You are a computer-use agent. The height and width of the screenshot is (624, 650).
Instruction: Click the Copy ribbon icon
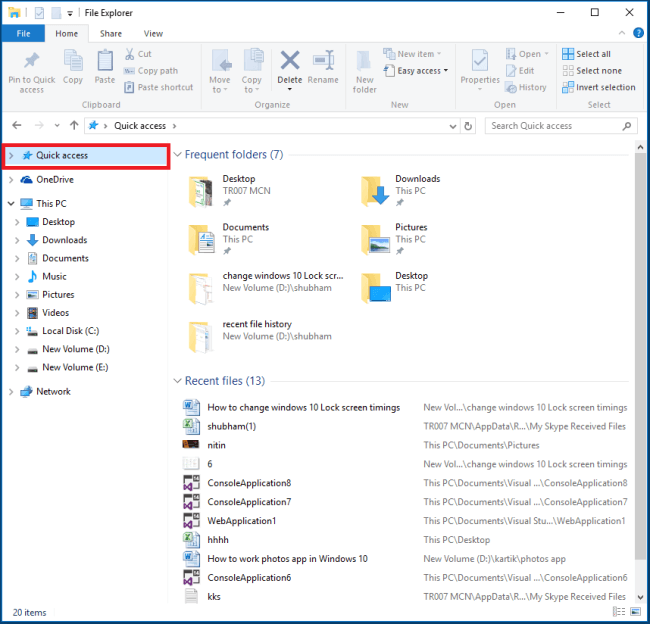tap(73, 61)
